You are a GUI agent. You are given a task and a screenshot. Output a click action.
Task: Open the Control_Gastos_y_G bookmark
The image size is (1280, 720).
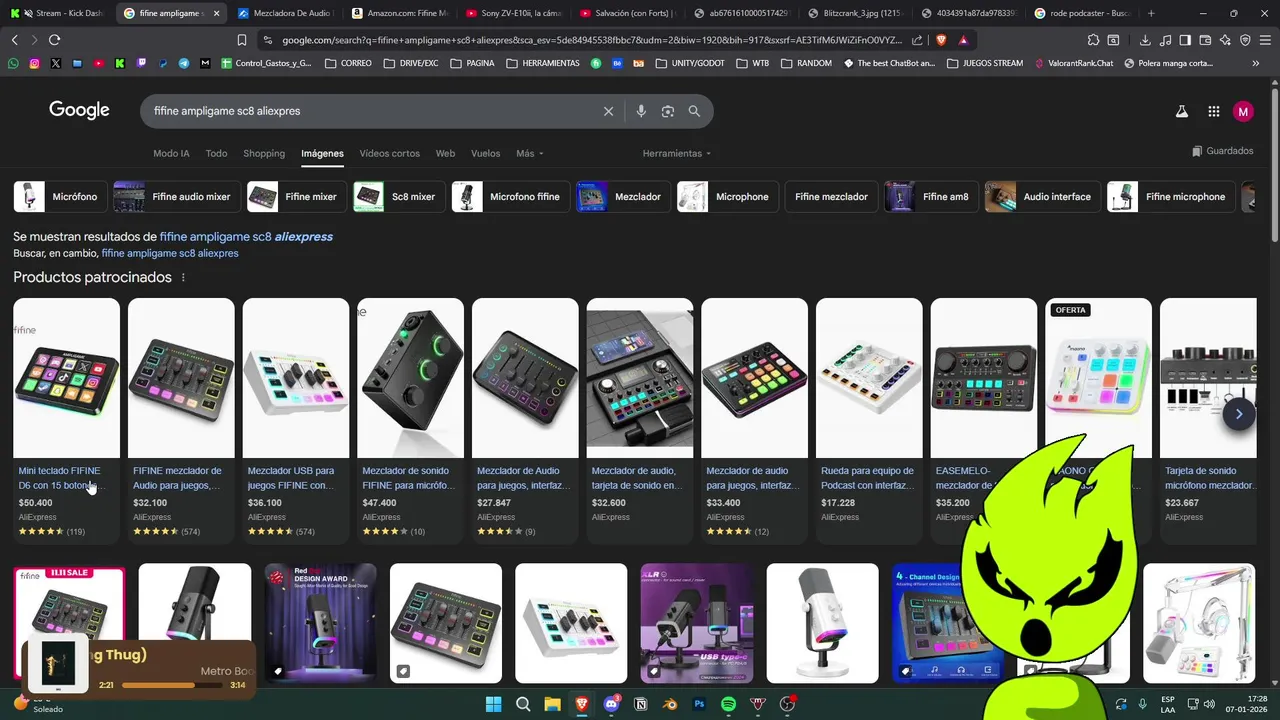pos(266,63)
